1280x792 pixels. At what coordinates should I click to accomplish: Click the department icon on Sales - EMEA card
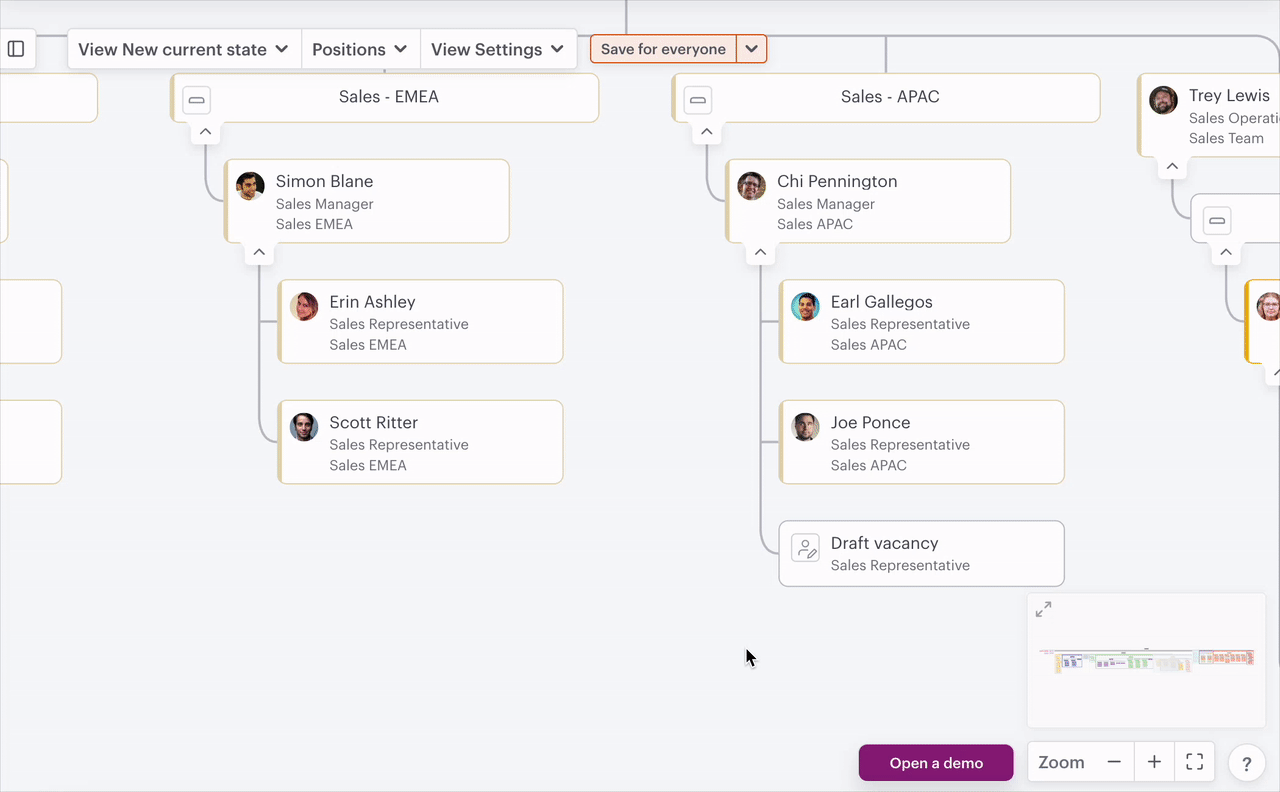pyautogui.click(x=196, y=99)
